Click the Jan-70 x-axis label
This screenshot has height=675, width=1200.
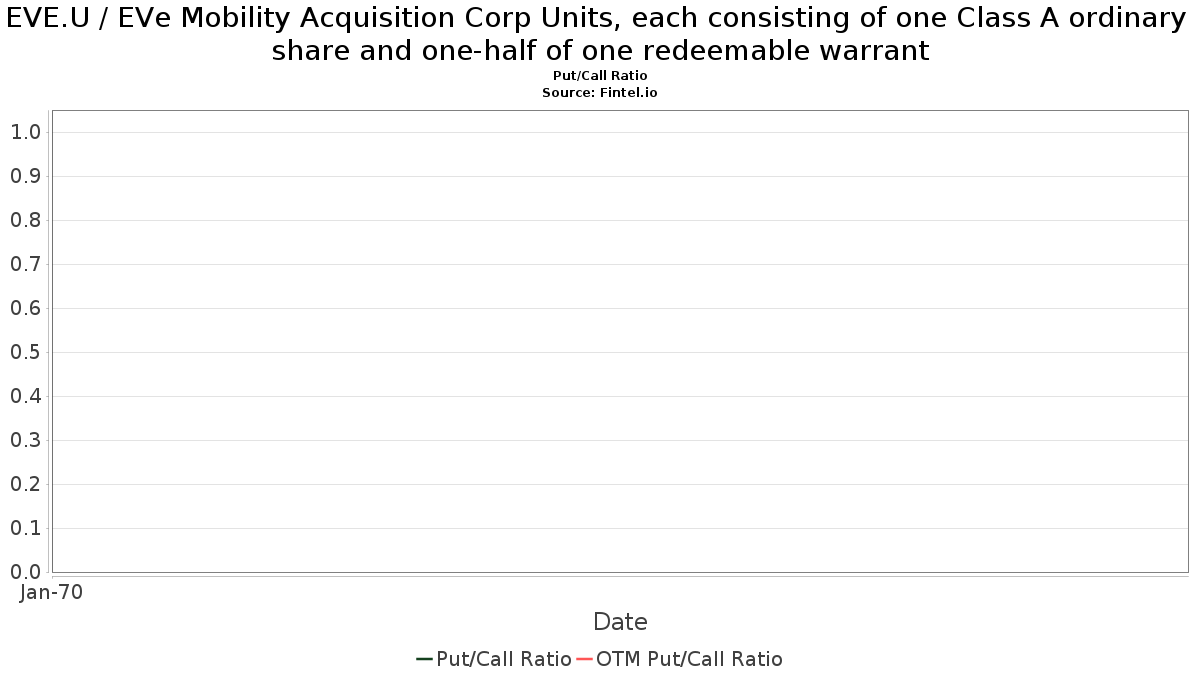coord(51,592)
